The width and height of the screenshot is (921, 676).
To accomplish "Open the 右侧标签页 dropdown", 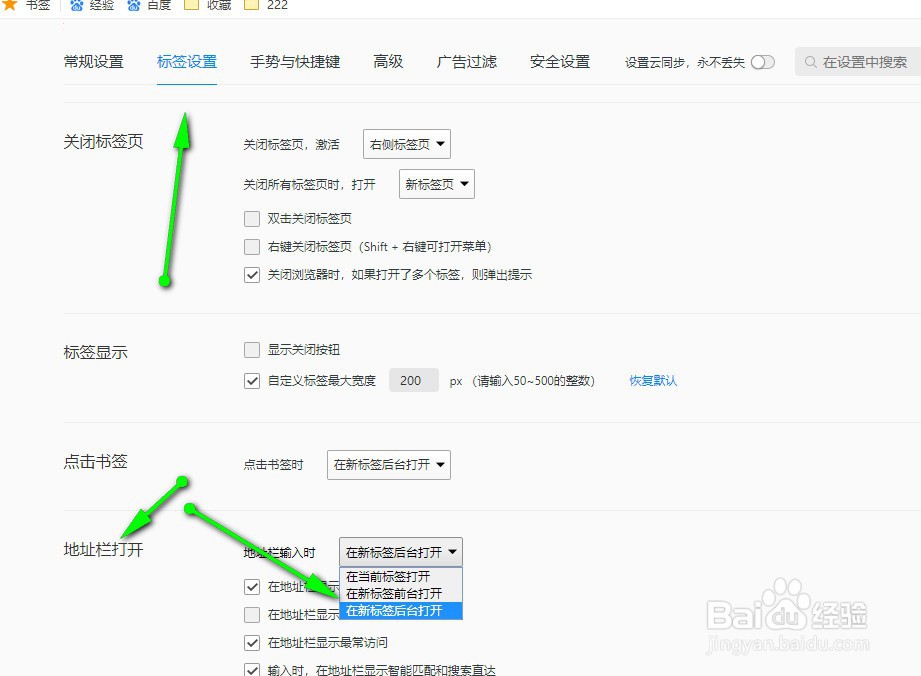I will (406, 143).
